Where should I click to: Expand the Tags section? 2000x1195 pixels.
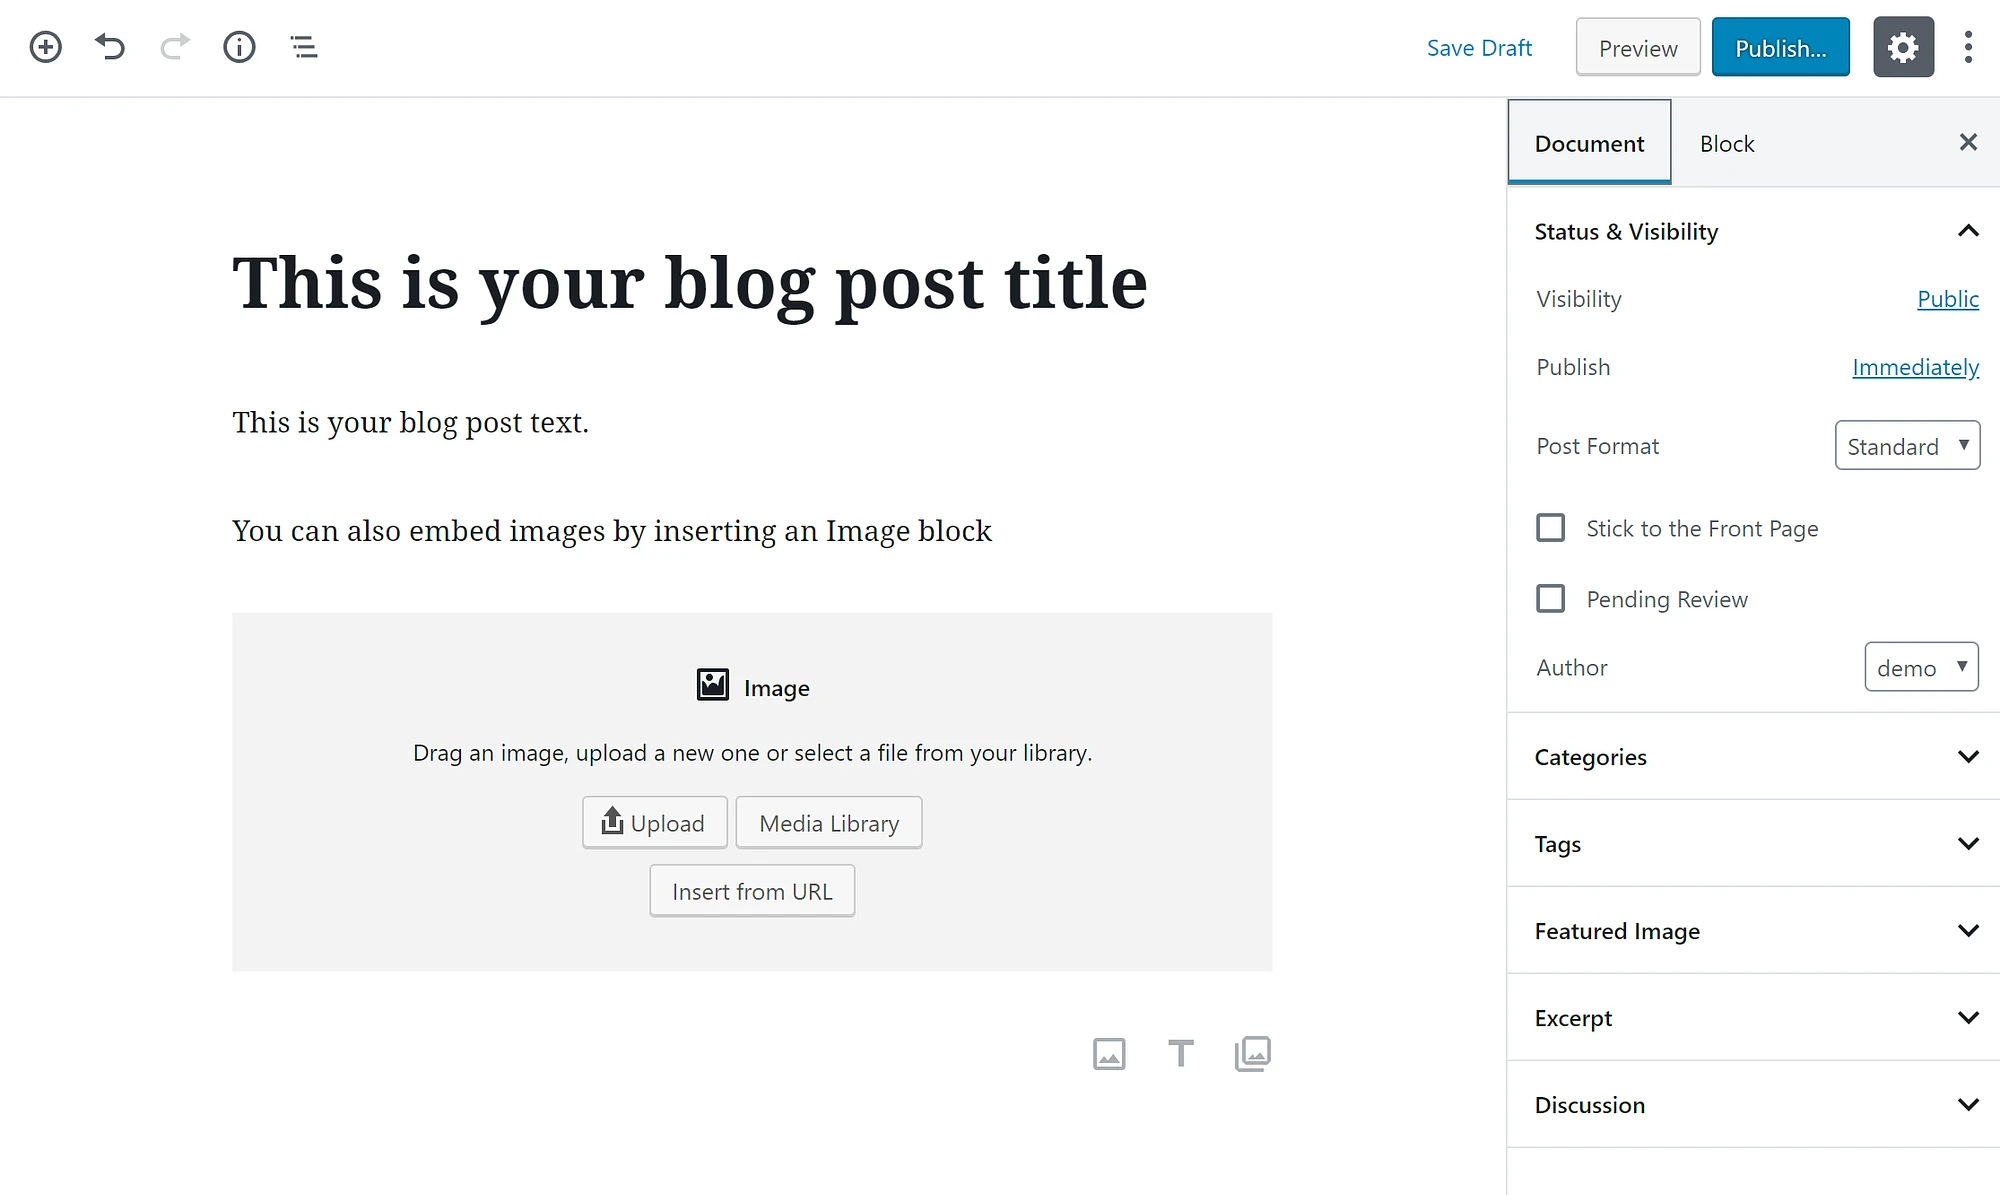1967,844
